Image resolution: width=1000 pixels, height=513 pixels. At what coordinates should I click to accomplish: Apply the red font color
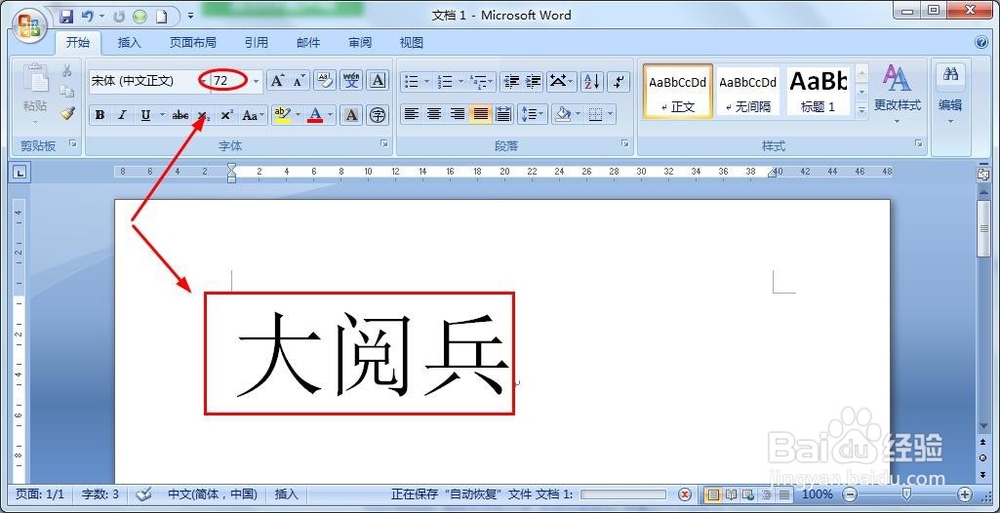tap(315, 115)
